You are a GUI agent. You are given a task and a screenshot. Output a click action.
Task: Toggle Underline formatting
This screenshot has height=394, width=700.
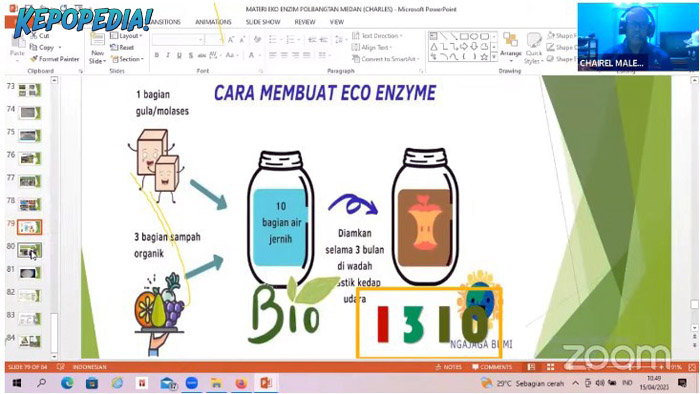tap(179, 55)
